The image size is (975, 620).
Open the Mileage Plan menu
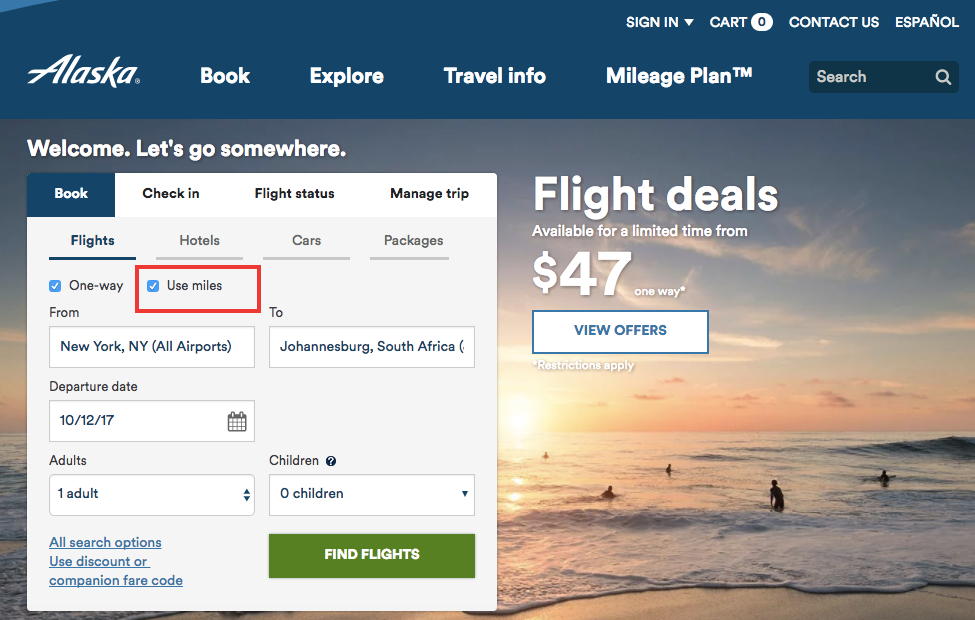pyautogui.click(x=679, y=76)
